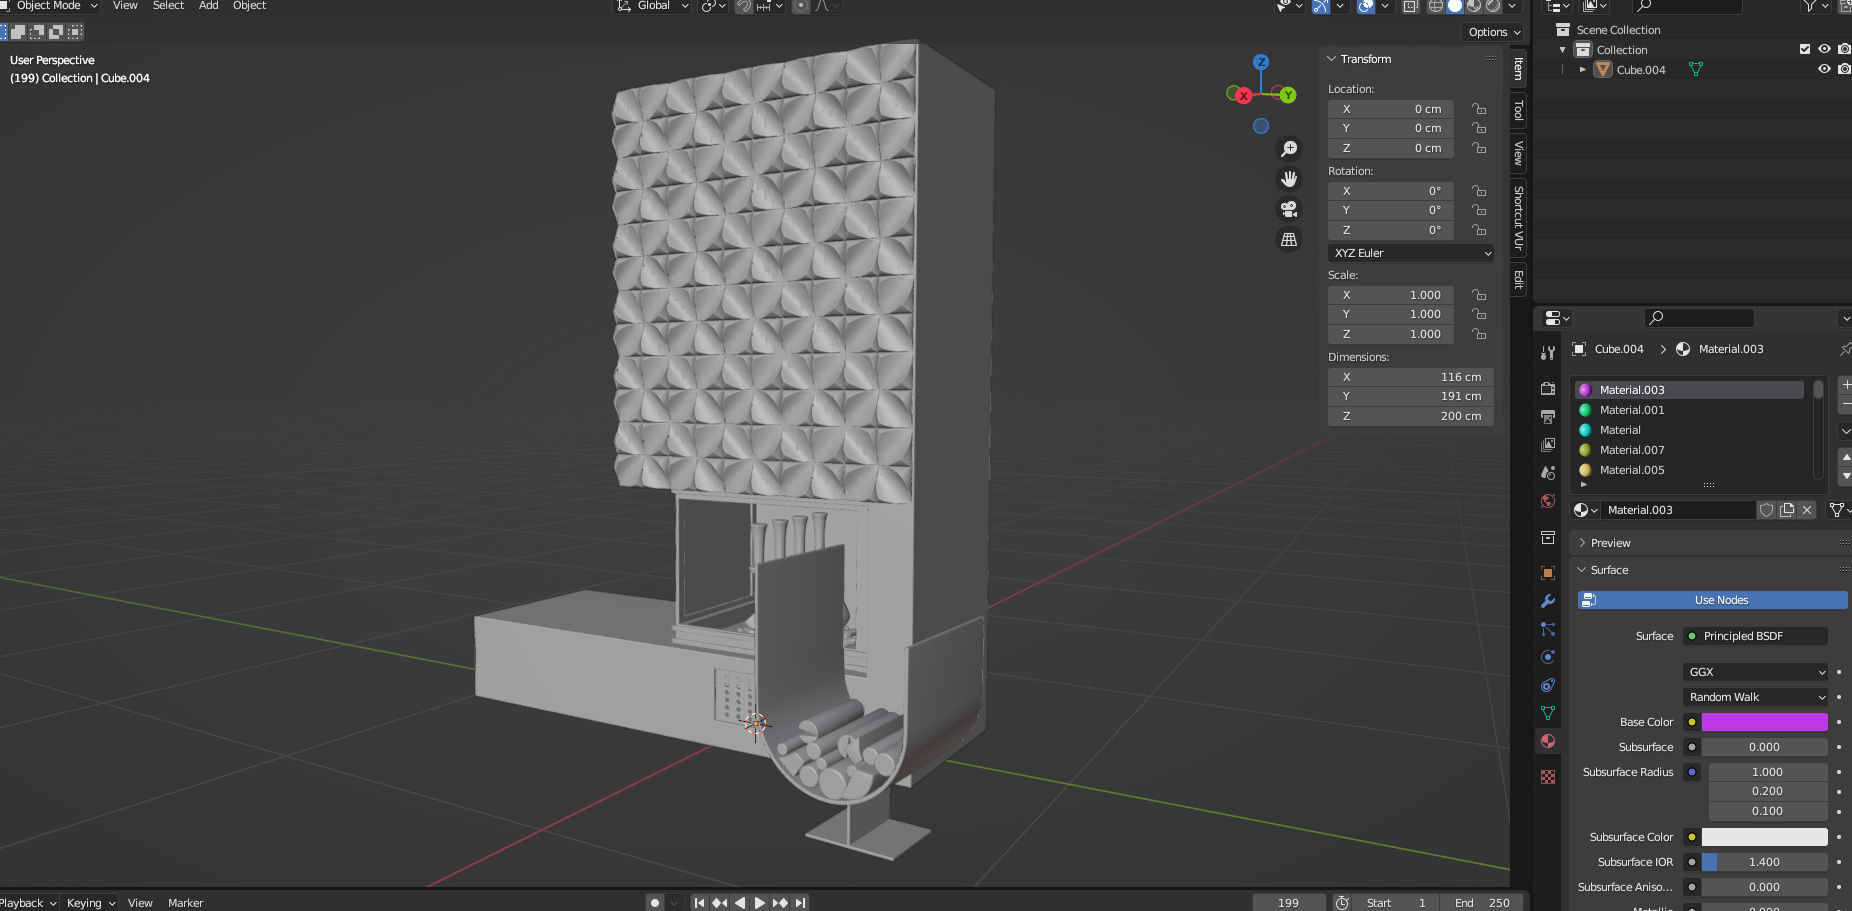
Task: Click the green Y axis gizmo ball
Action: [1288, 95]
